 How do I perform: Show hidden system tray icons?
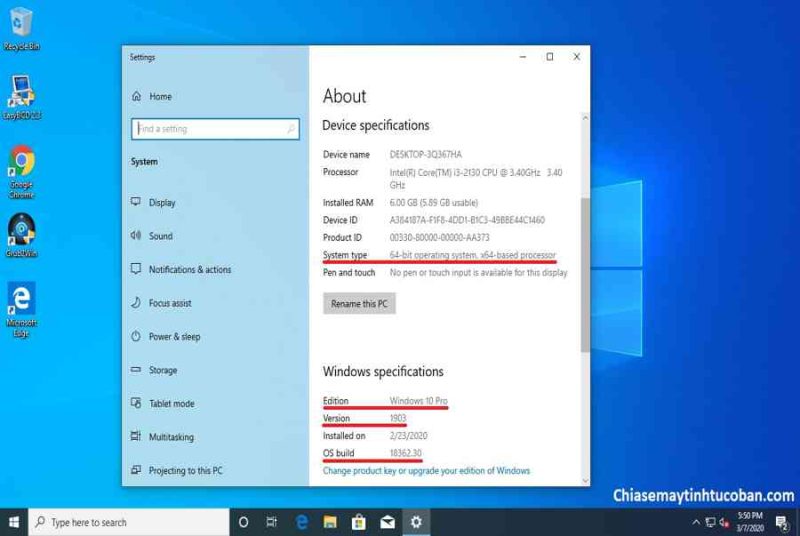(x=696, y=522)
